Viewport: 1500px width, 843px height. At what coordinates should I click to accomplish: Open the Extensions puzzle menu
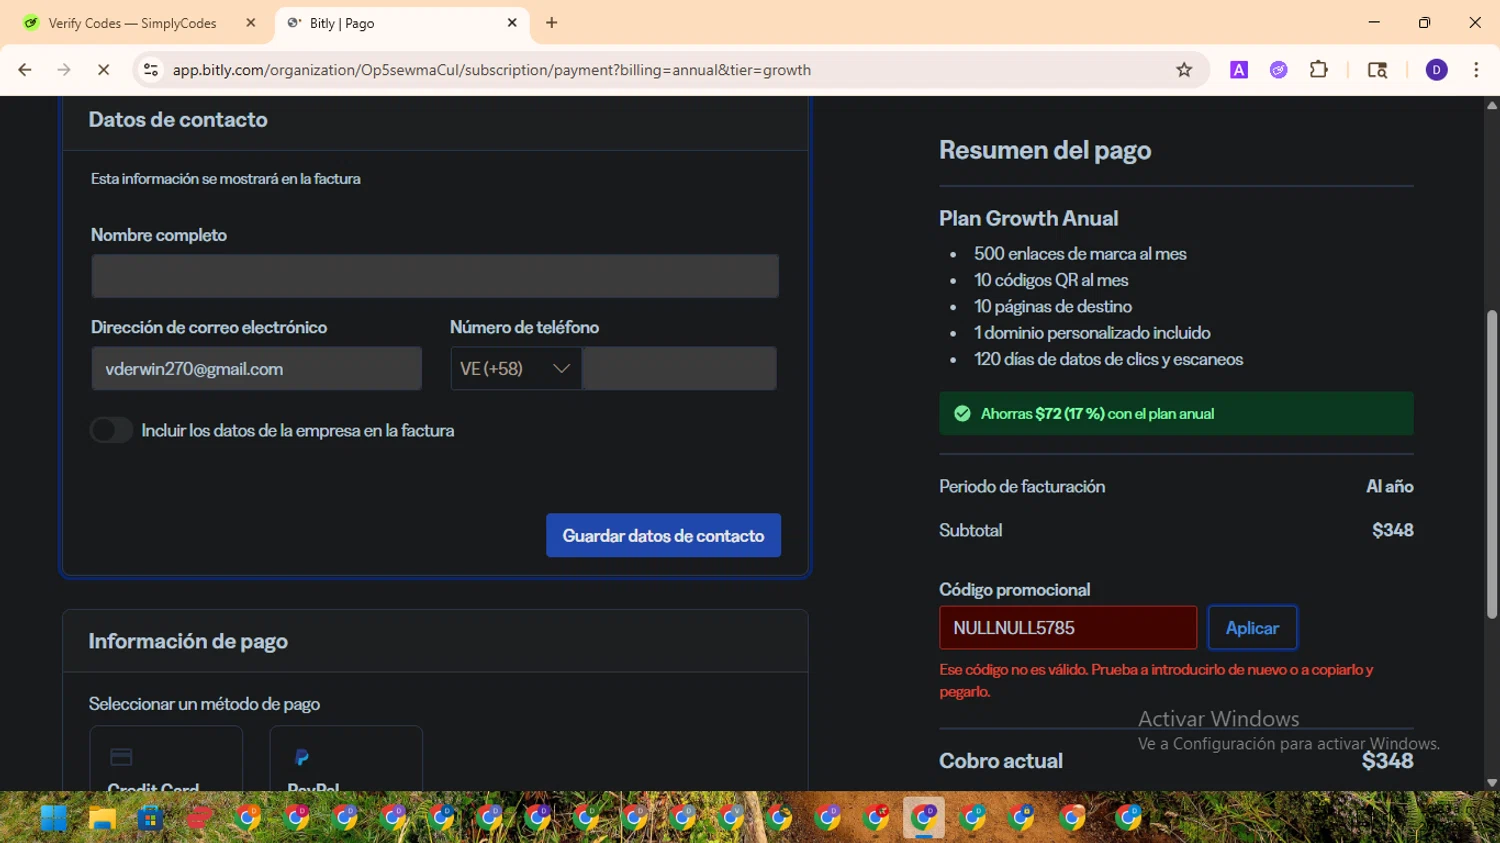coord(1319,70)
